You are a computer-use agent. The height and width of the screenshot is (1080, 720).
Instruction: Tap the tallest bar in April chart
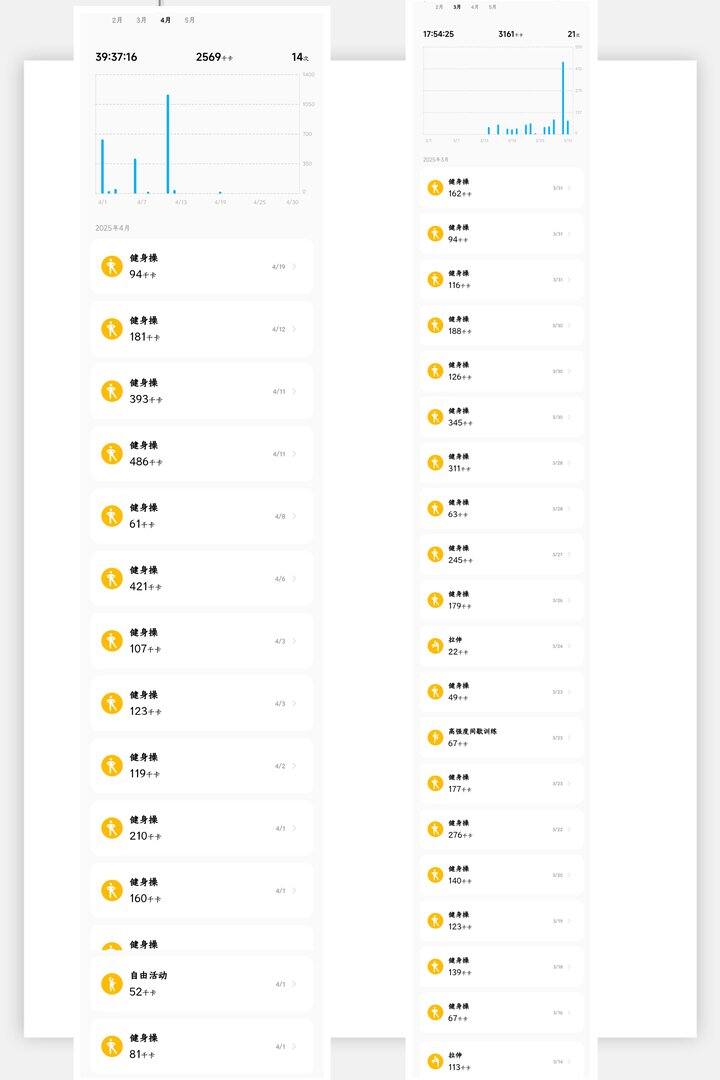click(167, 144)
